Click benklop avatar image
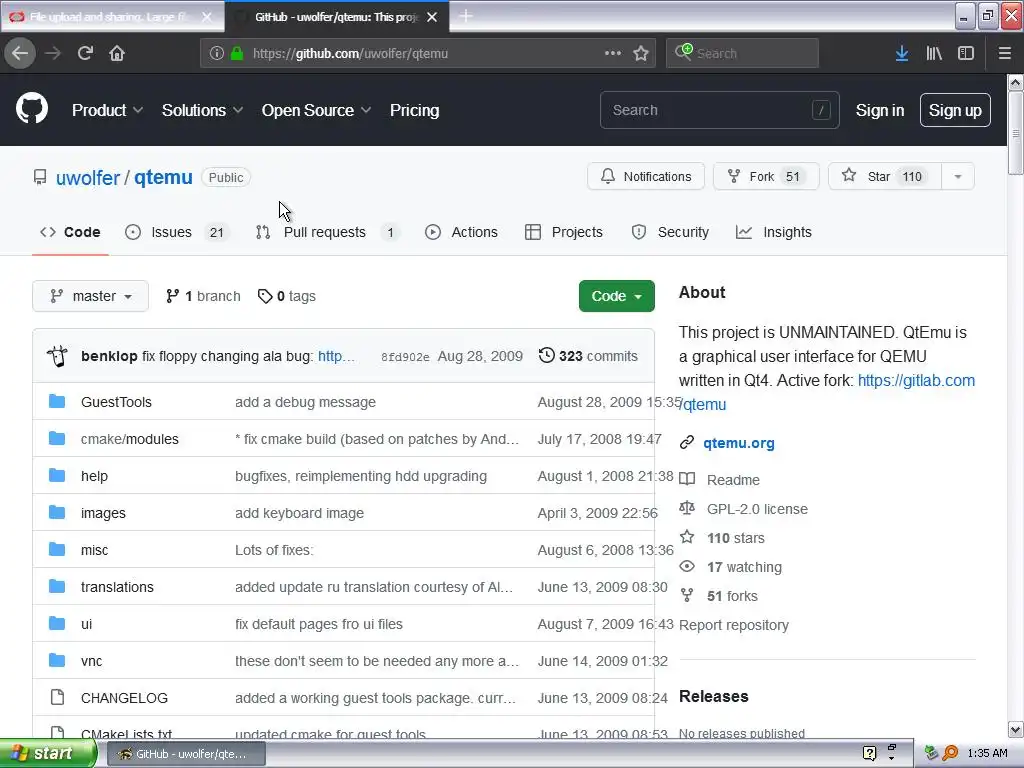Viewport: 1024px width, 768px height. [x=57, y=356]
